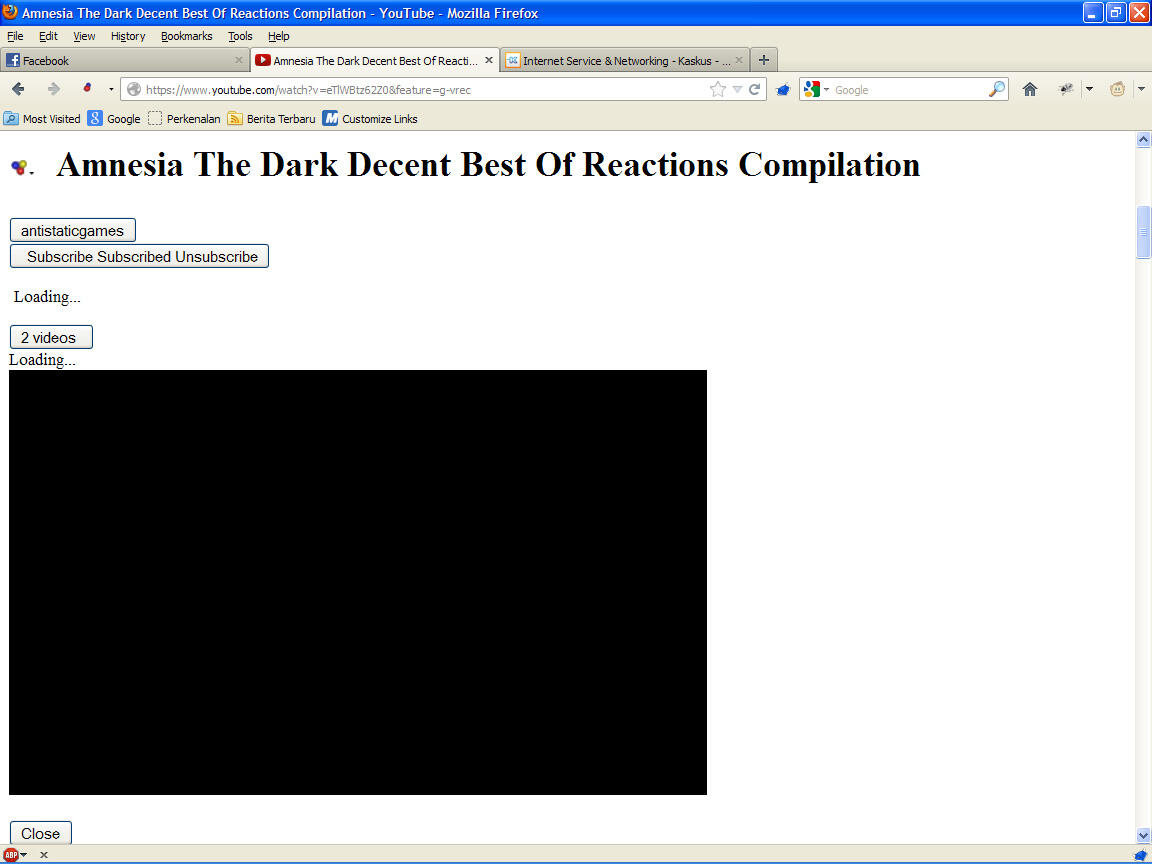Click the Subscribe Subscribed Unsubscribe button

pyautogui.click(x=140, y=256)
